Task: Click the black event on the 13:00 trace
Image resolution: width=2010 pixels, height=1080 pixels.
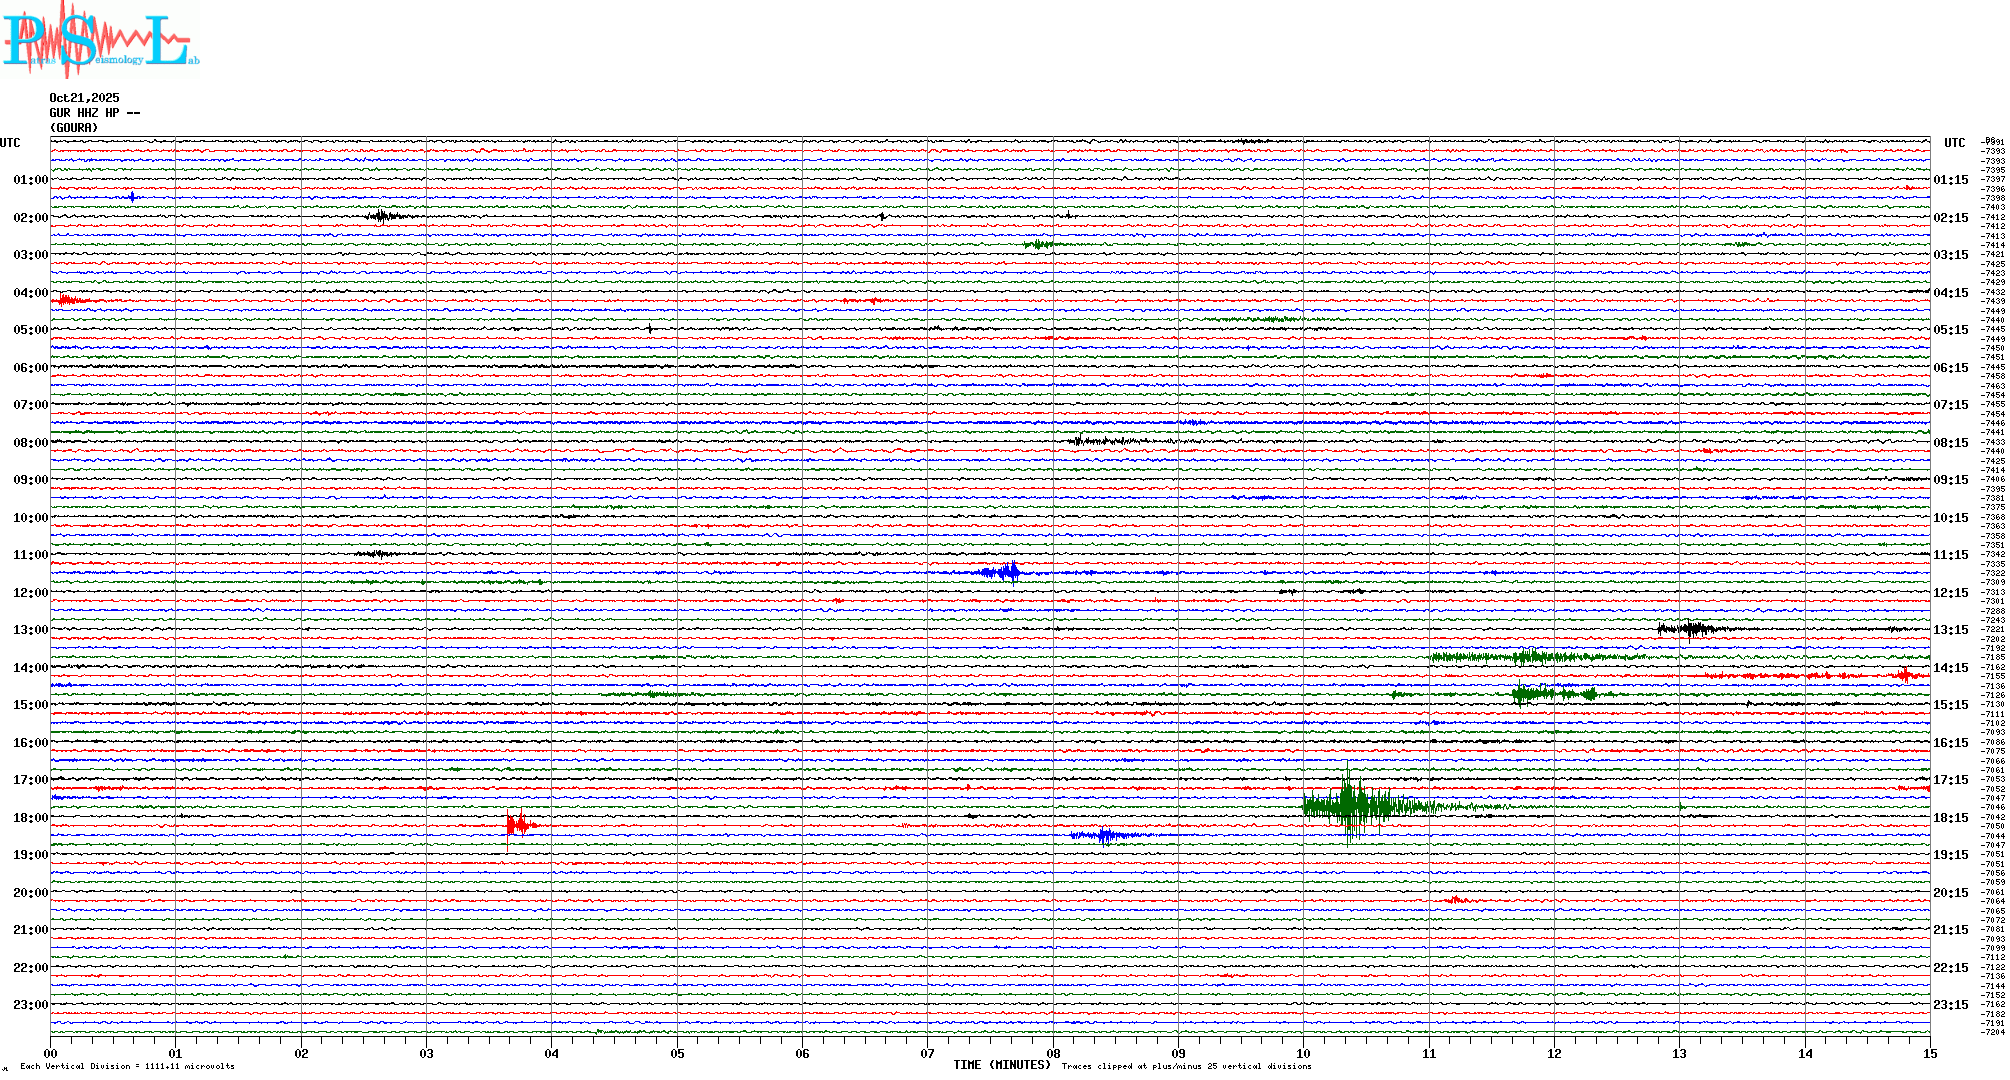Action: 1692,629
